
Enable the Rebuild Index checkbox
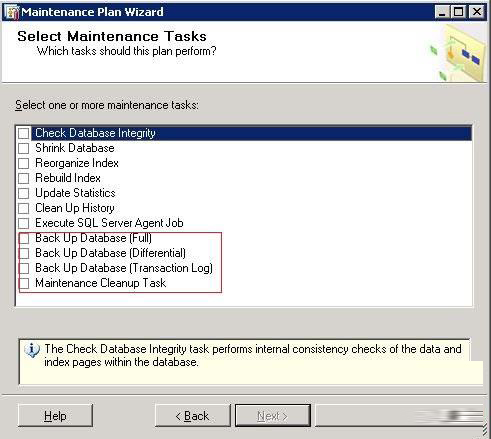click(x=24, y=178)
